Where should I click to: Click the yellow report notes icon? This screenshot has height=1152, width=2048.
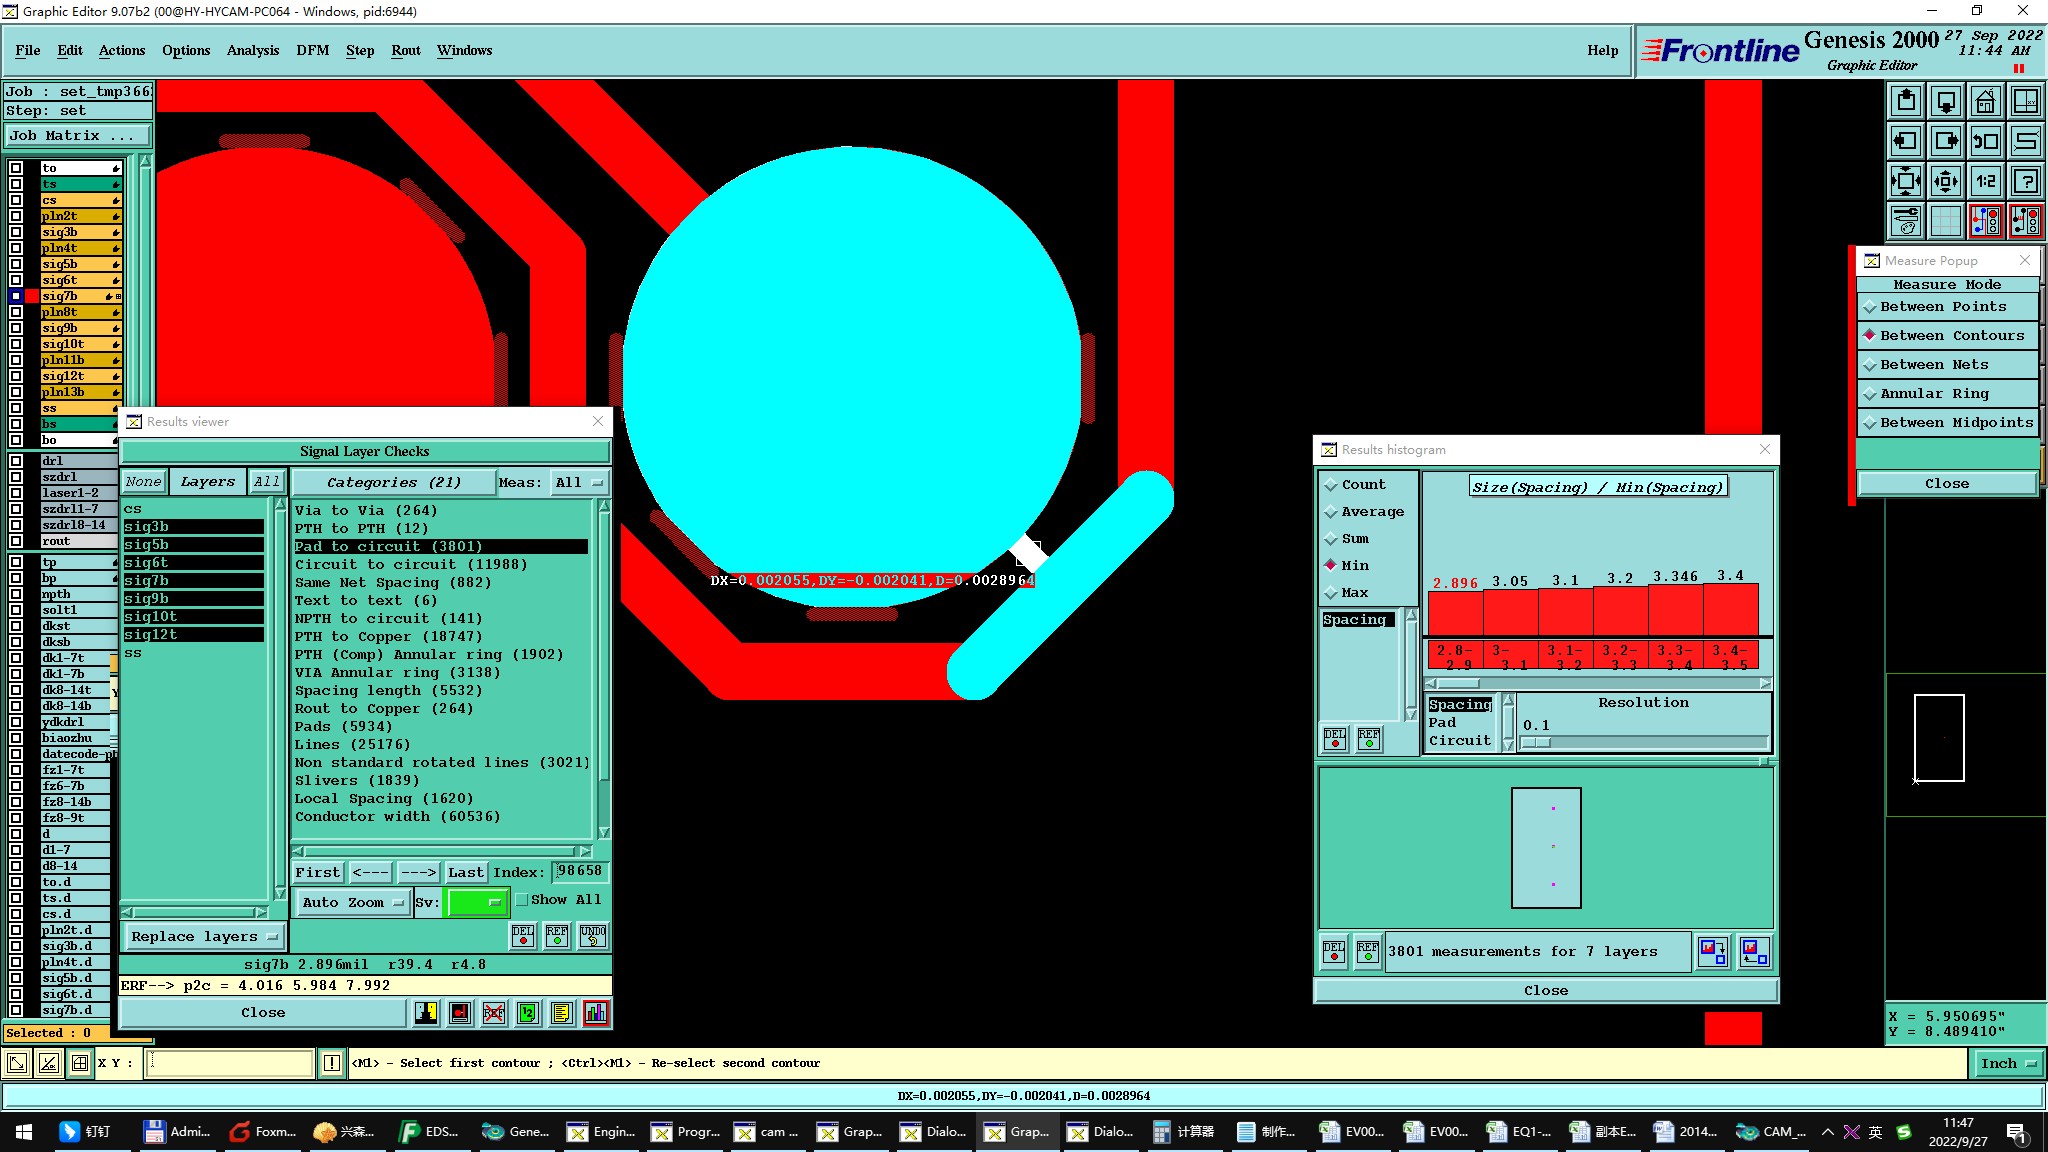562,1013
